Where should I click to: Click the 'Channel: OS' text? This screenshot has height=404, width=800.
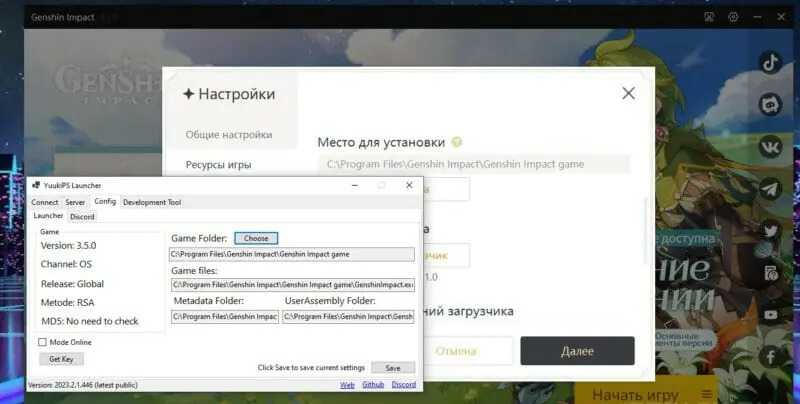pos(66,264)
